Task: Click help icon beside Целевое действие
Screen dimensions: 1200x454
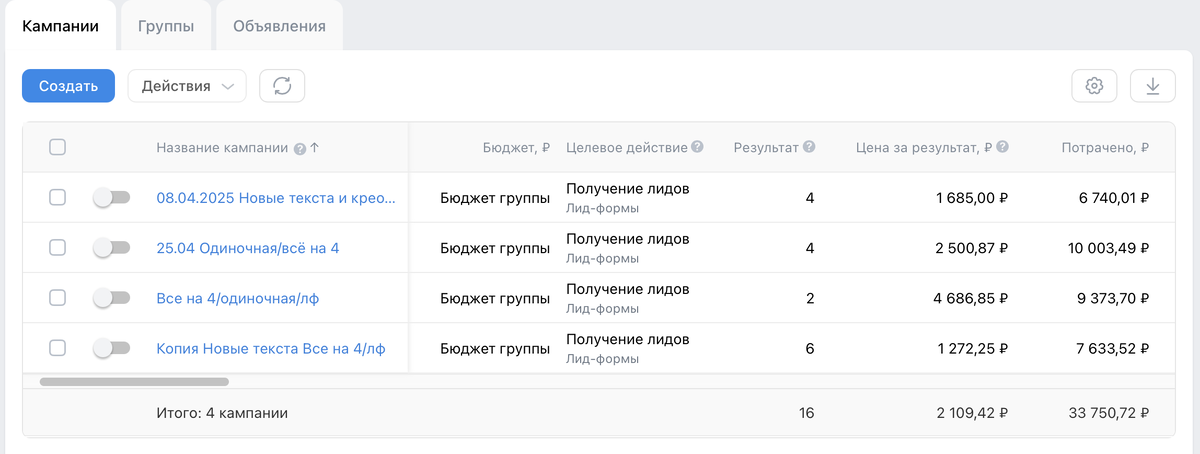Action: pos(697,147)
